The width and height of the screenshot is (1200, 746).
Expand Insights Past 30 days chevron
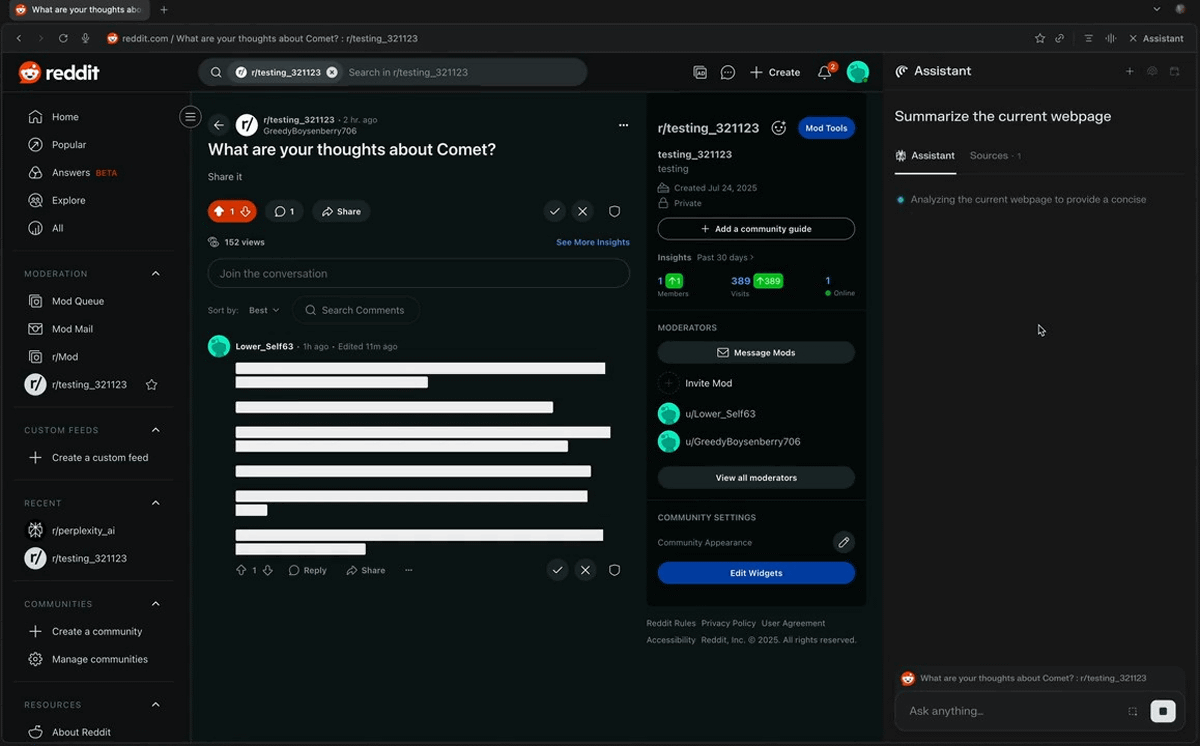coord(752,258)
